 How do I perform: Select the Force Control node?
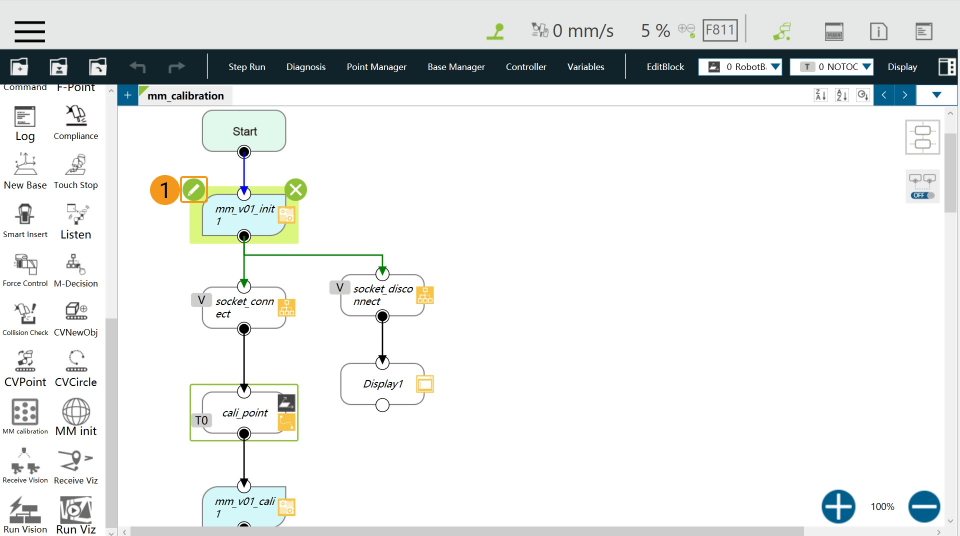(x=25, y=271)
